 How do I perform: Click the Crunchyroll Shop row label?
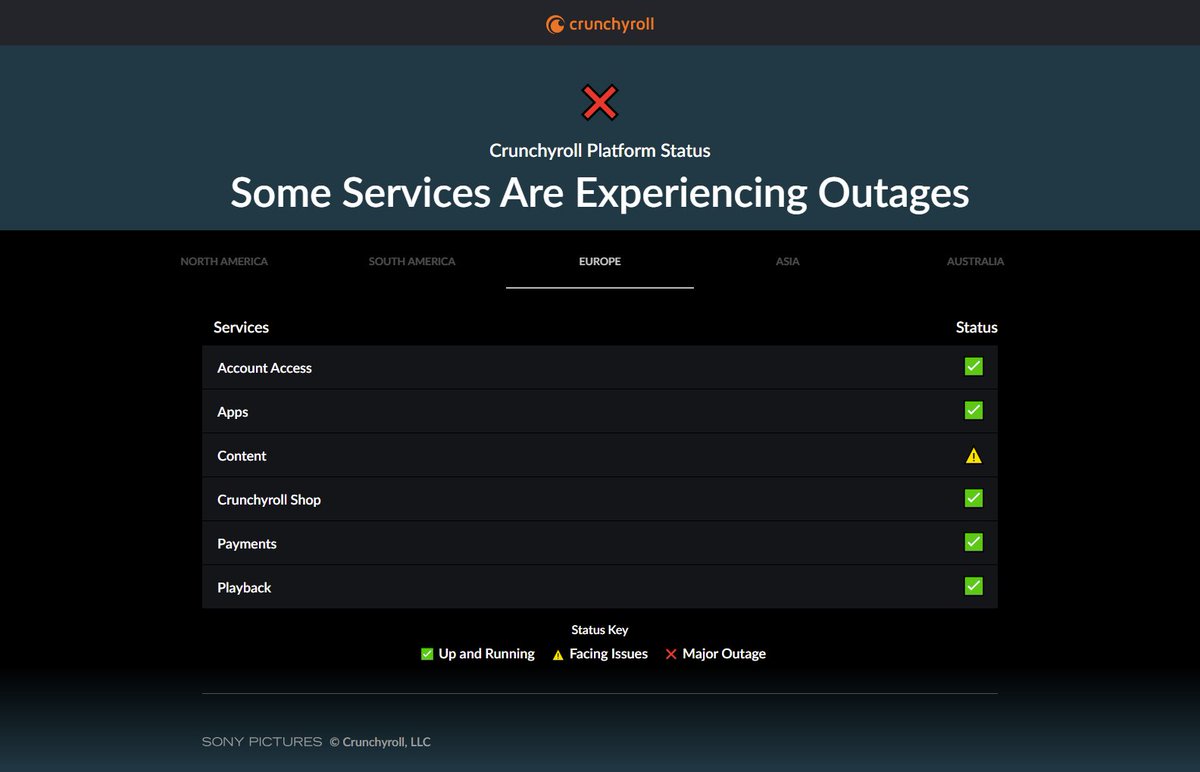tap(269, 500)
